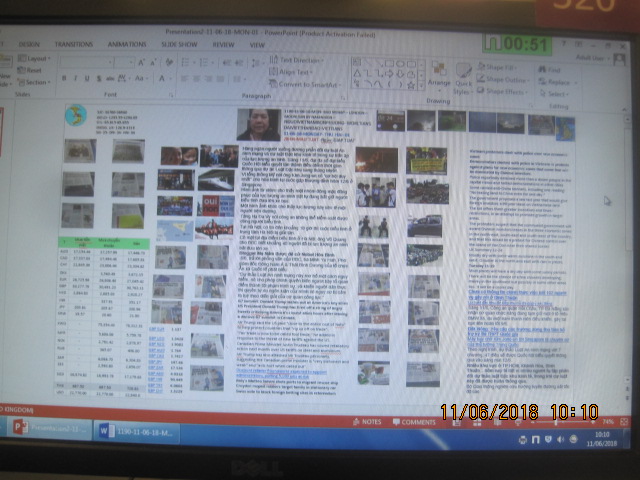Screen dimensions: 640x480
Task: Center the text alignment
Action: pos(196,79)
